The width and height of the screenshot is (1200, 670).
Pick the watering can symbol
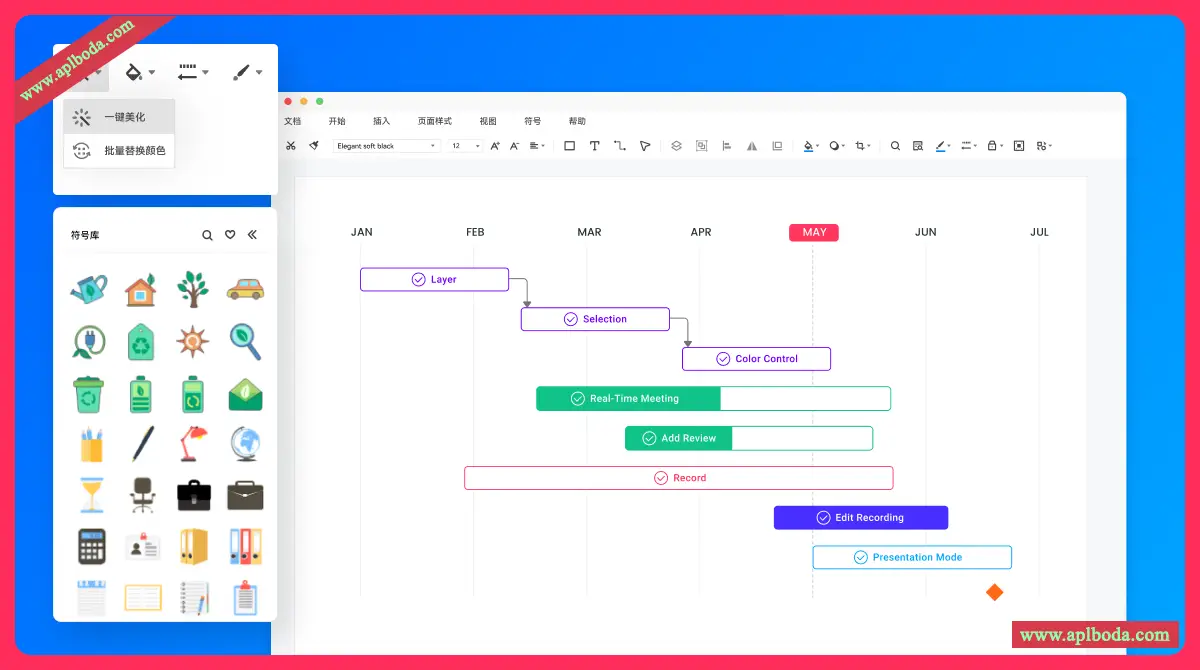tap(90, 290)
